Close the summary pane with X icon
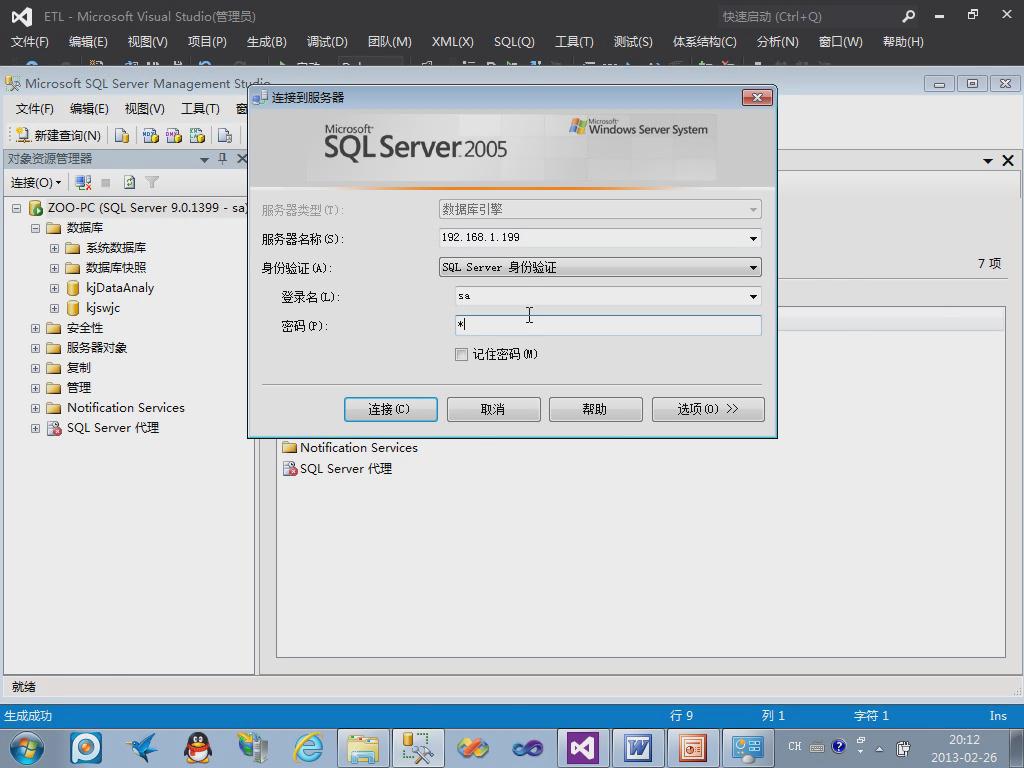This screenshot has width=1024, height=768. [x=1008, y=161]
